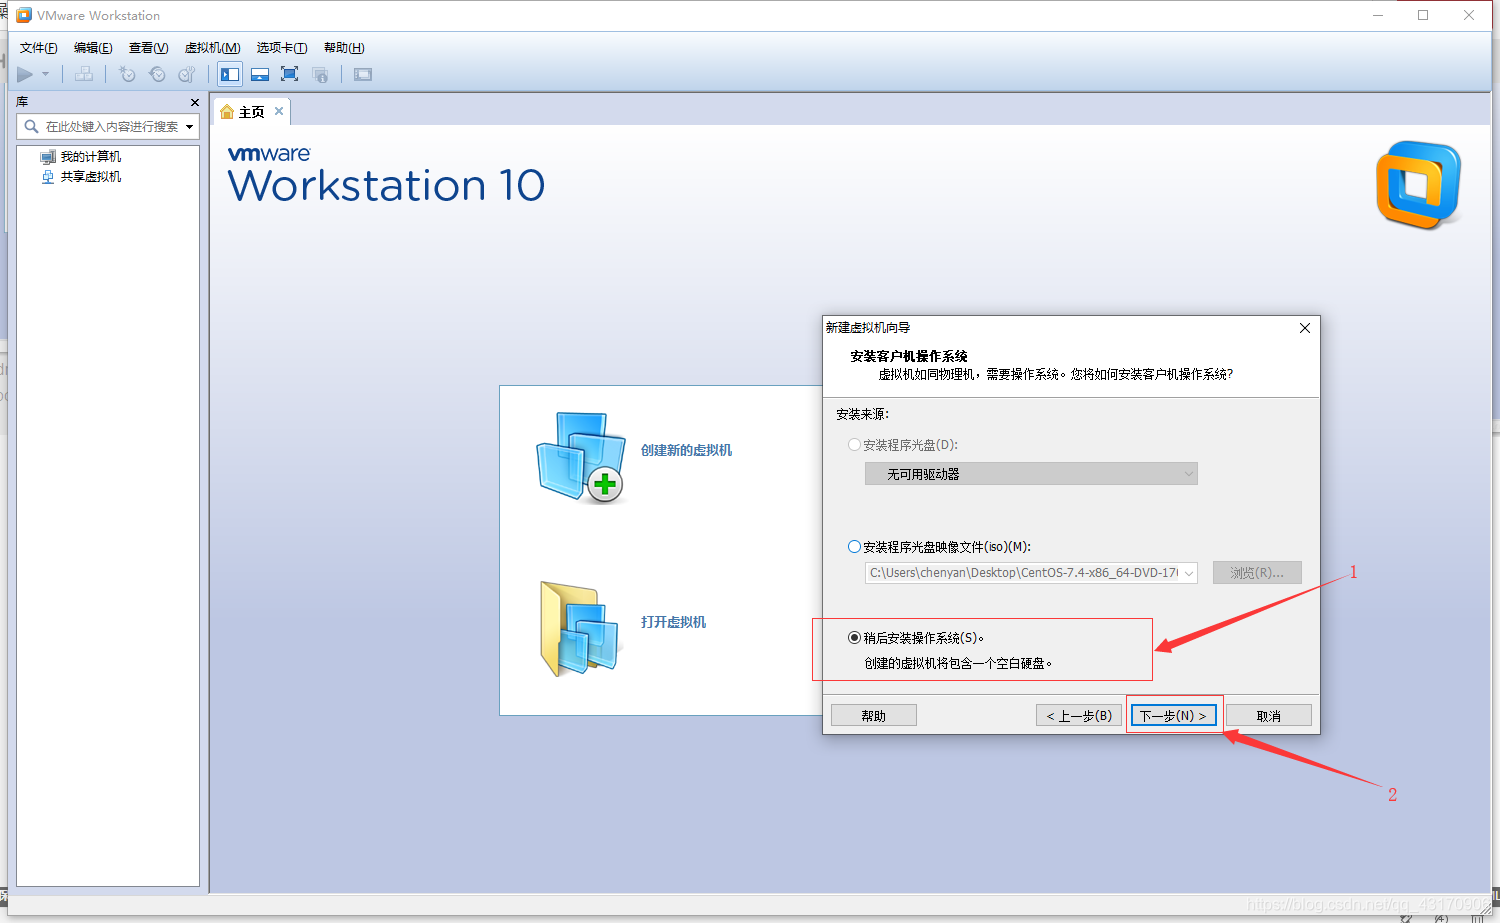Click the Send Ctrl+Alt+Del toolbar icon
Image resolution: width=1500 pixels, height=923 pixels.
(84, 74)
